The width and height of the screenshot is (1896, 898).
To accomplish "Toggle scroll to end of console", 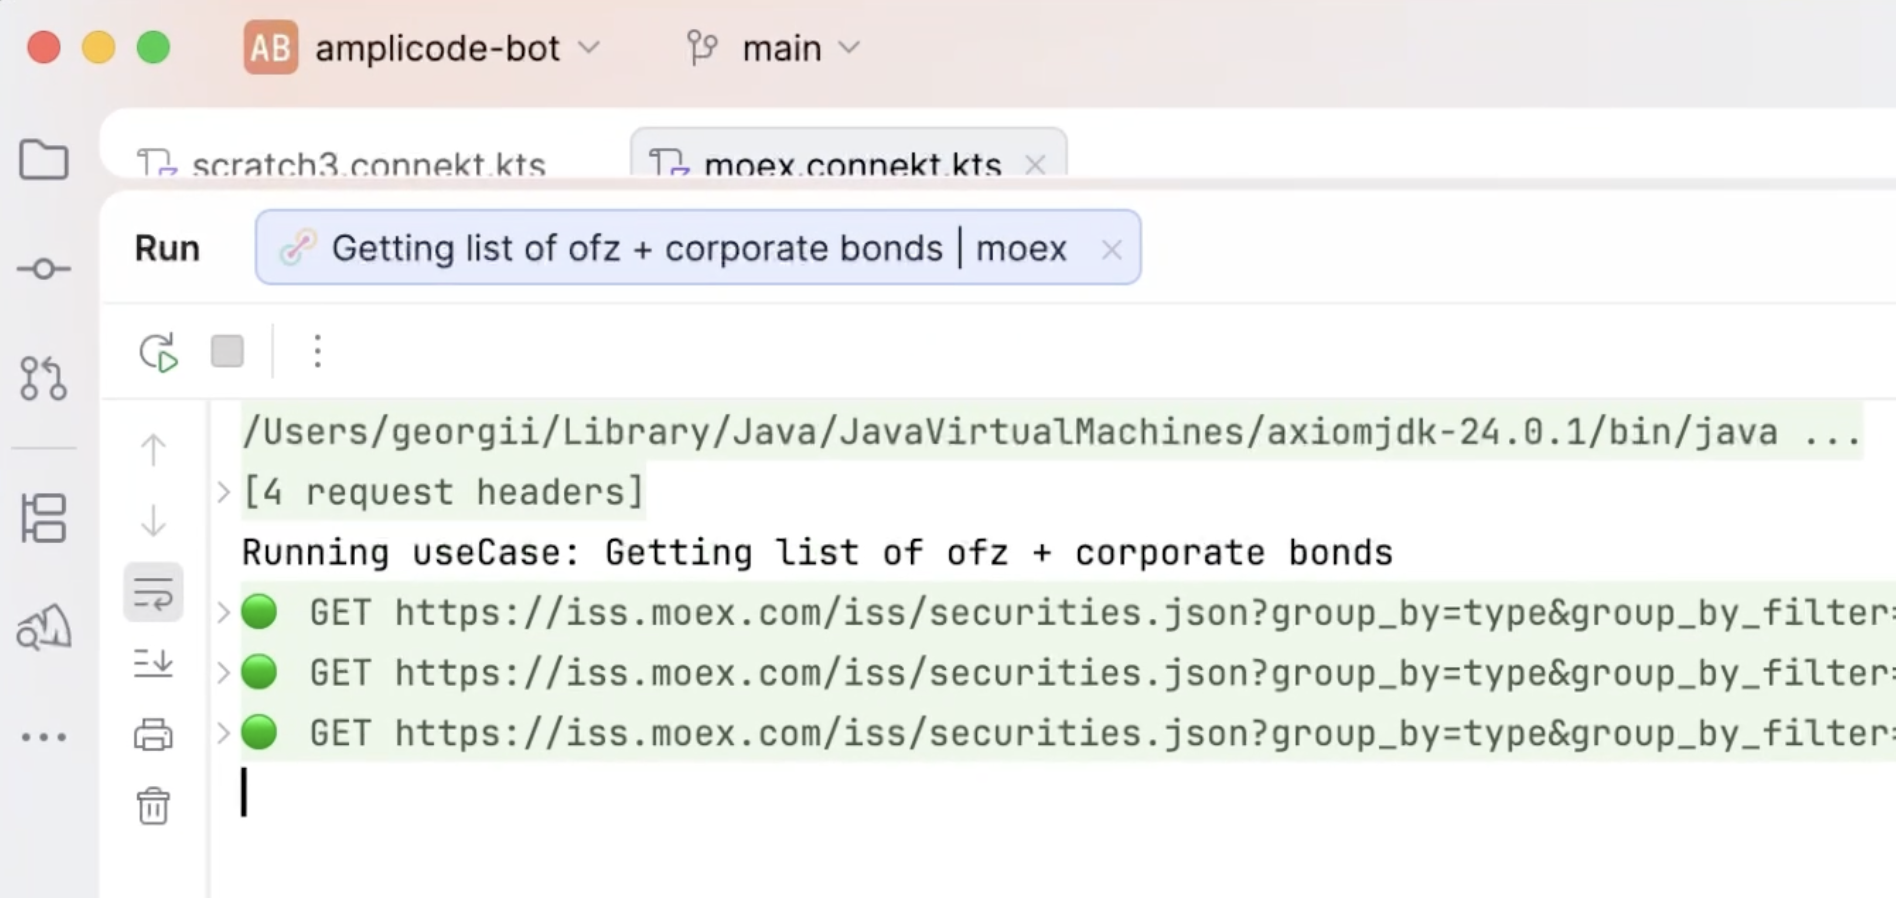I will click(x=153, y=663).
